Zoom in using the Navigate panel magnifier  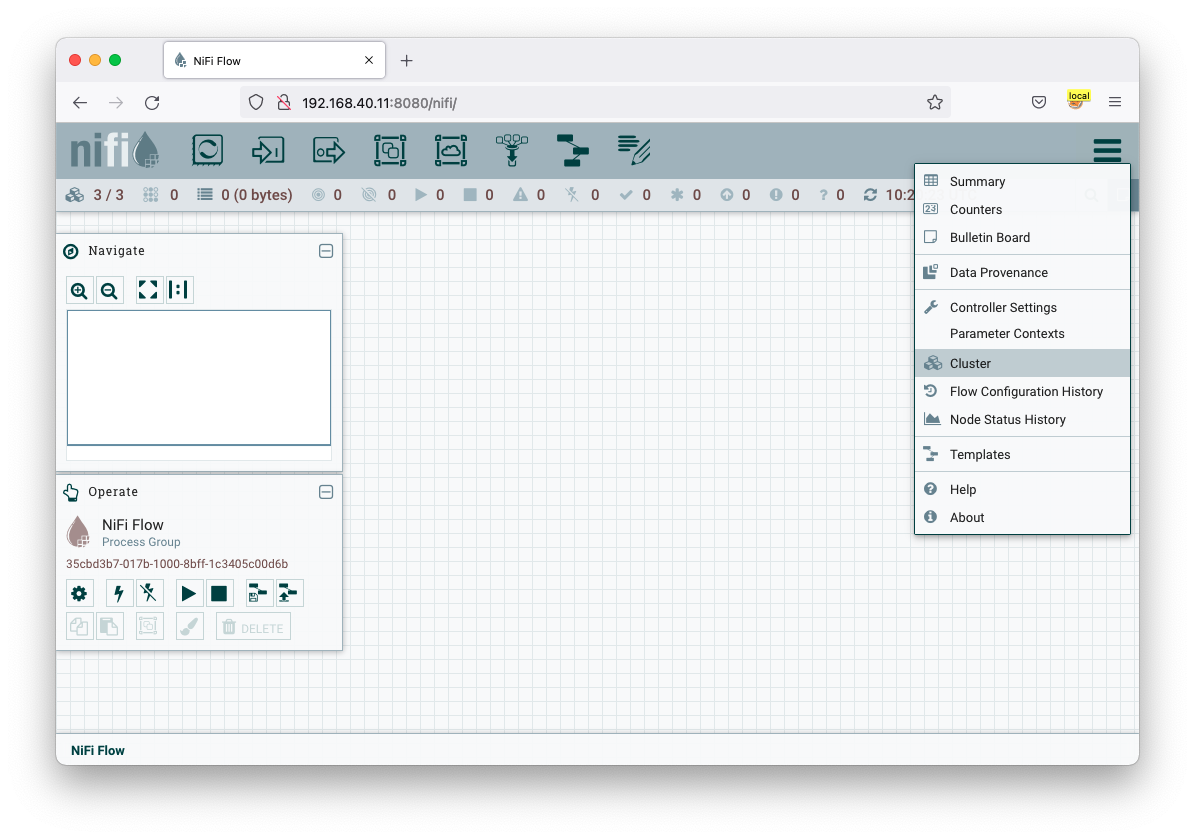pos(79,290)
